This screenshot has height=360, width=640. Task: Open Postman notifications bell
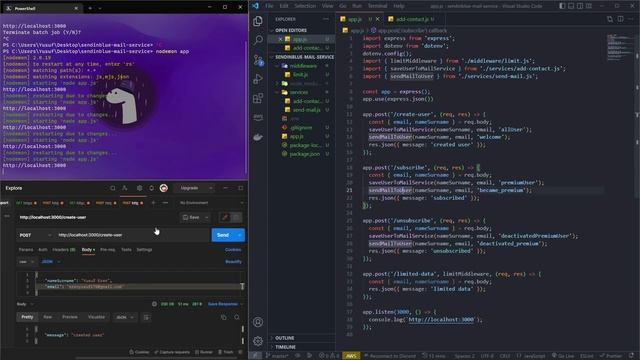click(151, 188)
